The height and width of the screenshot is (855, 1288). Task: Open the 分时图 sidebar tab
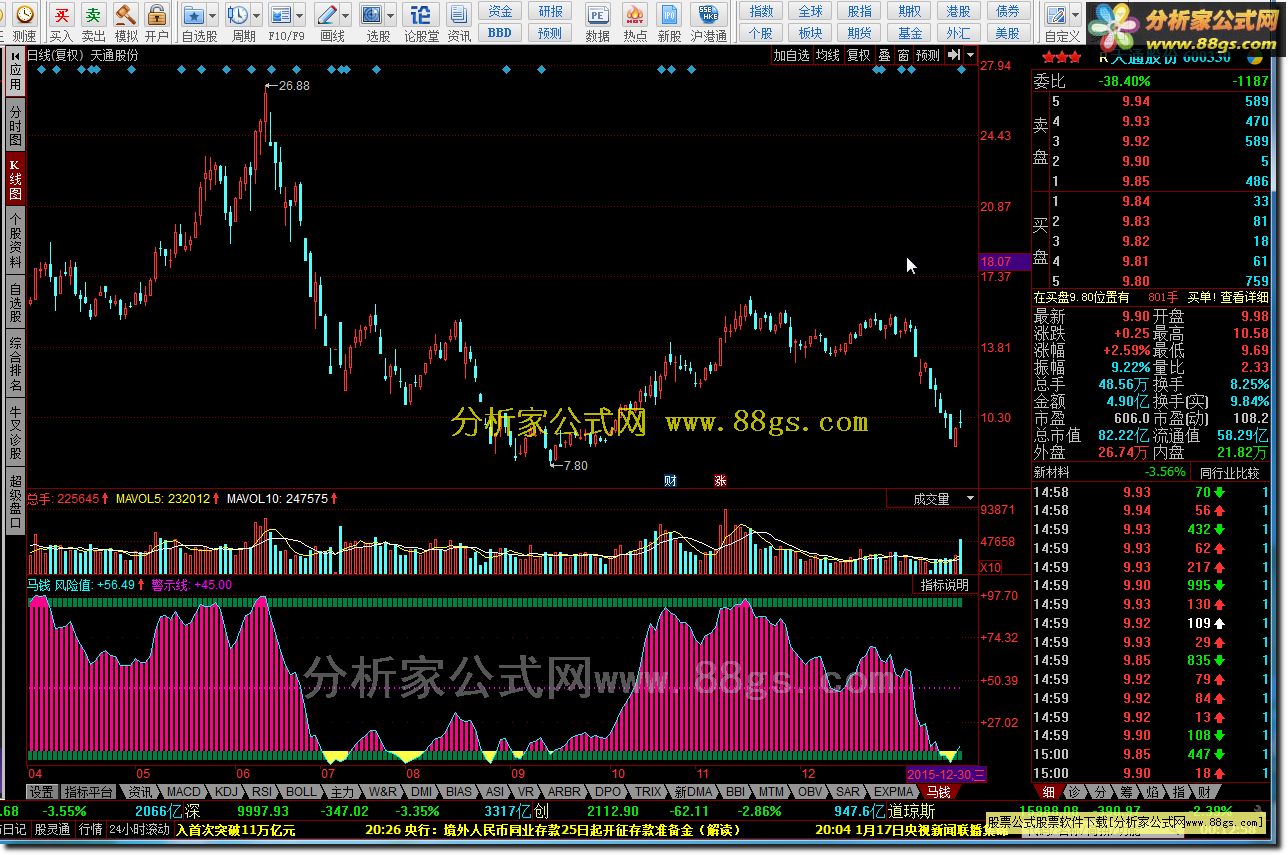pyautogui.click(x=15, y=126)
